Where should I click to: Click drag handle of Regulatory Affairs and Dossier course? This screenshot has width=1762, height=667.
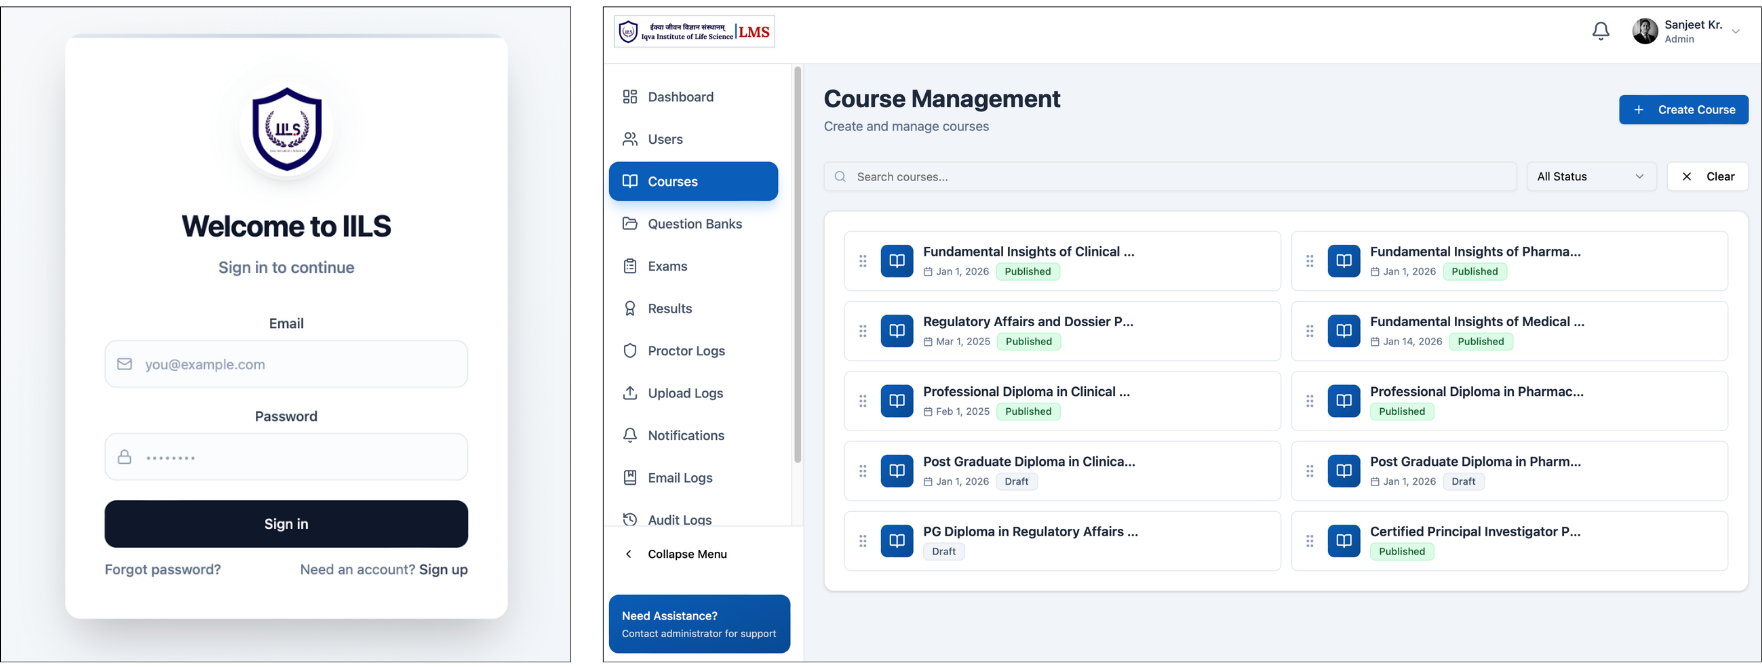click(863, 331)
